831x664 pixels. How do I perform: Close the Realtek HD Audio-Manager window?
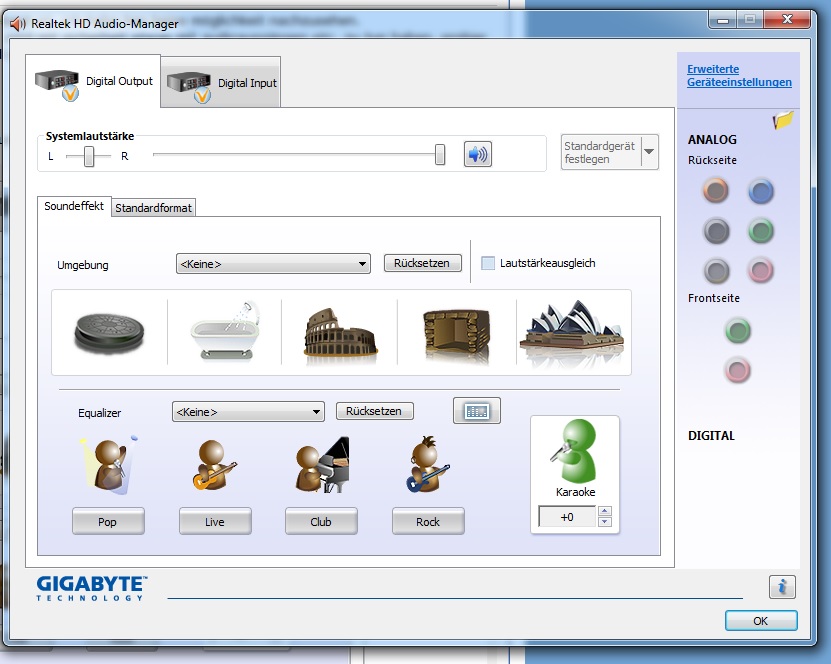click(x=788, y=19)
